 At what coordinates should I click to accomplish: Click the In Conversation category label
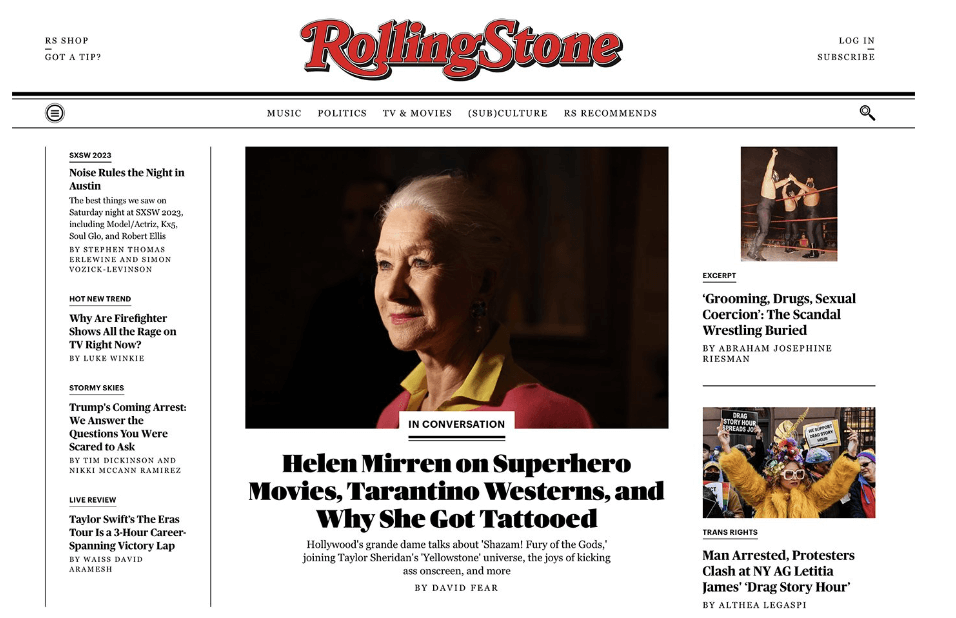[x=457, y=424]
